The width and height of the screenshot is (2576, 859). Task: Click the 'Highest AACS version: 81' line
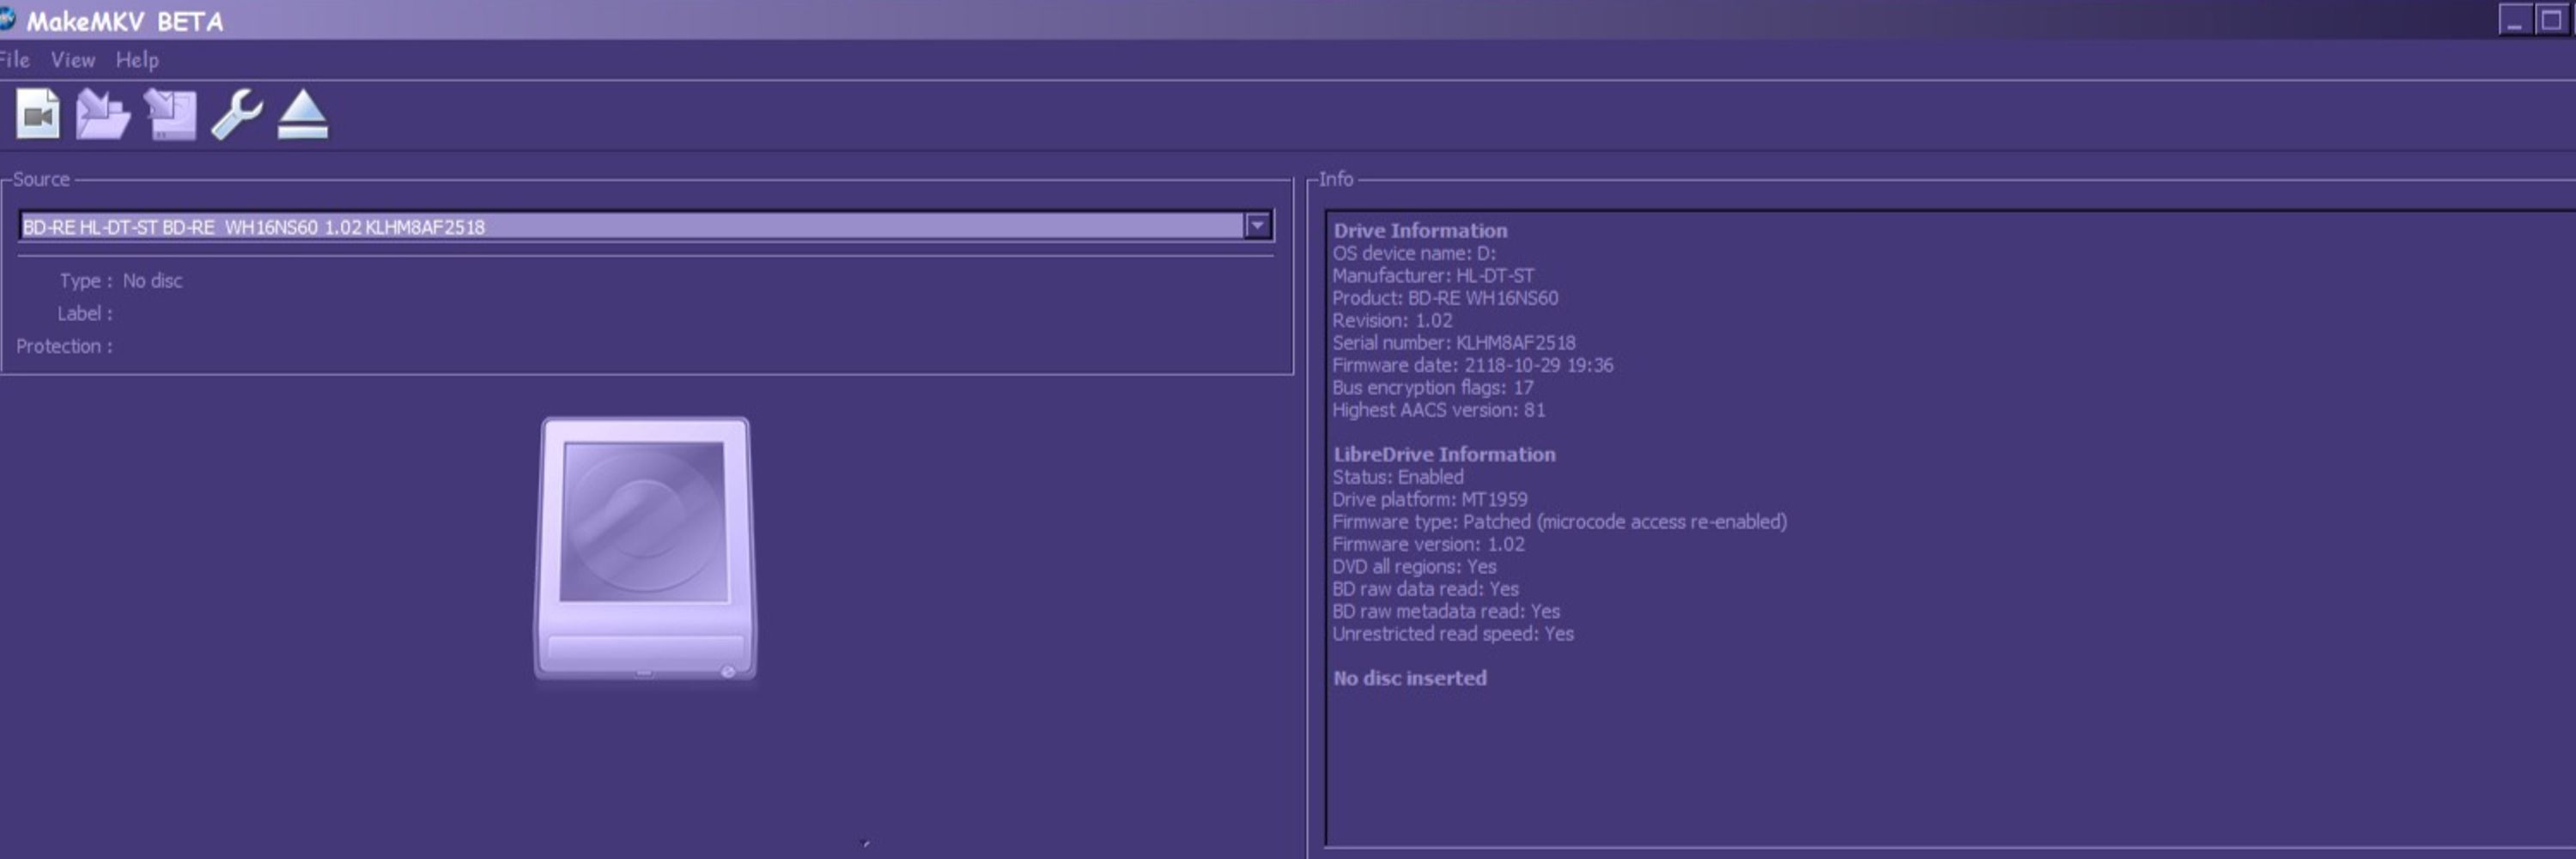[1438, 410]
